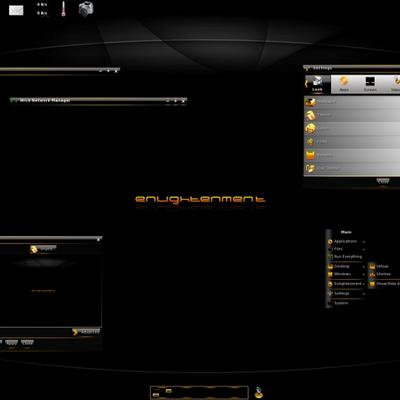Click the virtual desktop pager
The width and height of the screenshot is (400, 400).
[x=199, y=392]
